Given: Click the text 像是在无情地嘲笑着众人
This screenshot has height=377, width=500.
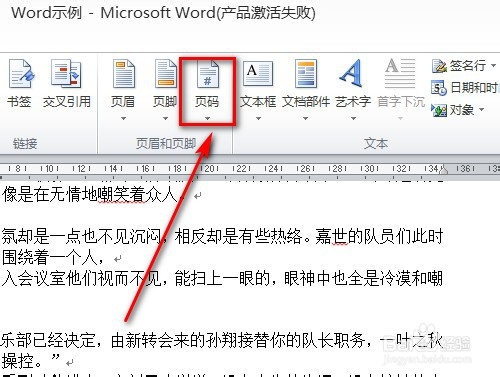Looking at the screenshot, I should pos(90,194).
